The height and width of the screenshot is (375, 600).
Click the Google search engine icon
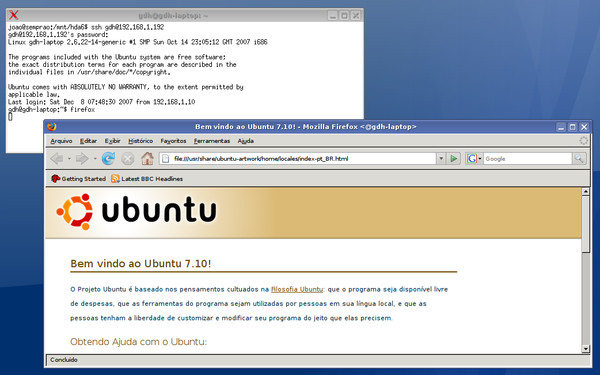point(472,158)
